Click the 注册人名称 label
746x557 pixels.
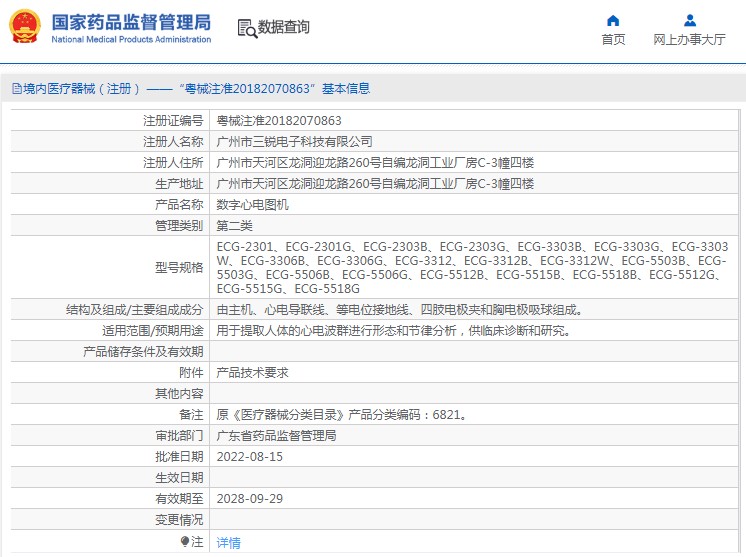[173, 142]
